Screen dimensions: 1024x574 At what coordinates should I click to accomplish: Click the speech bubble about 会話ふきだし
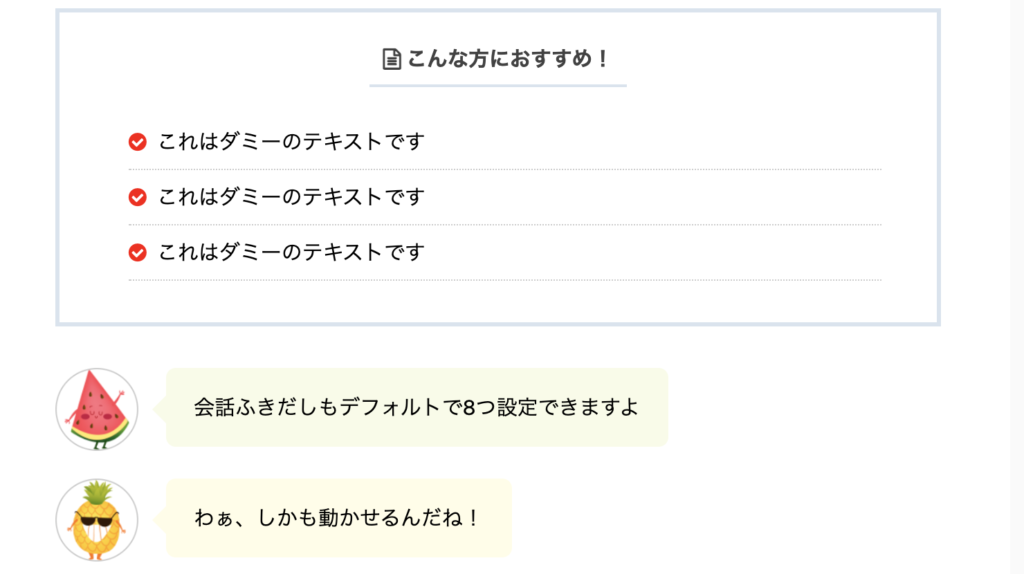pos(417,407)
